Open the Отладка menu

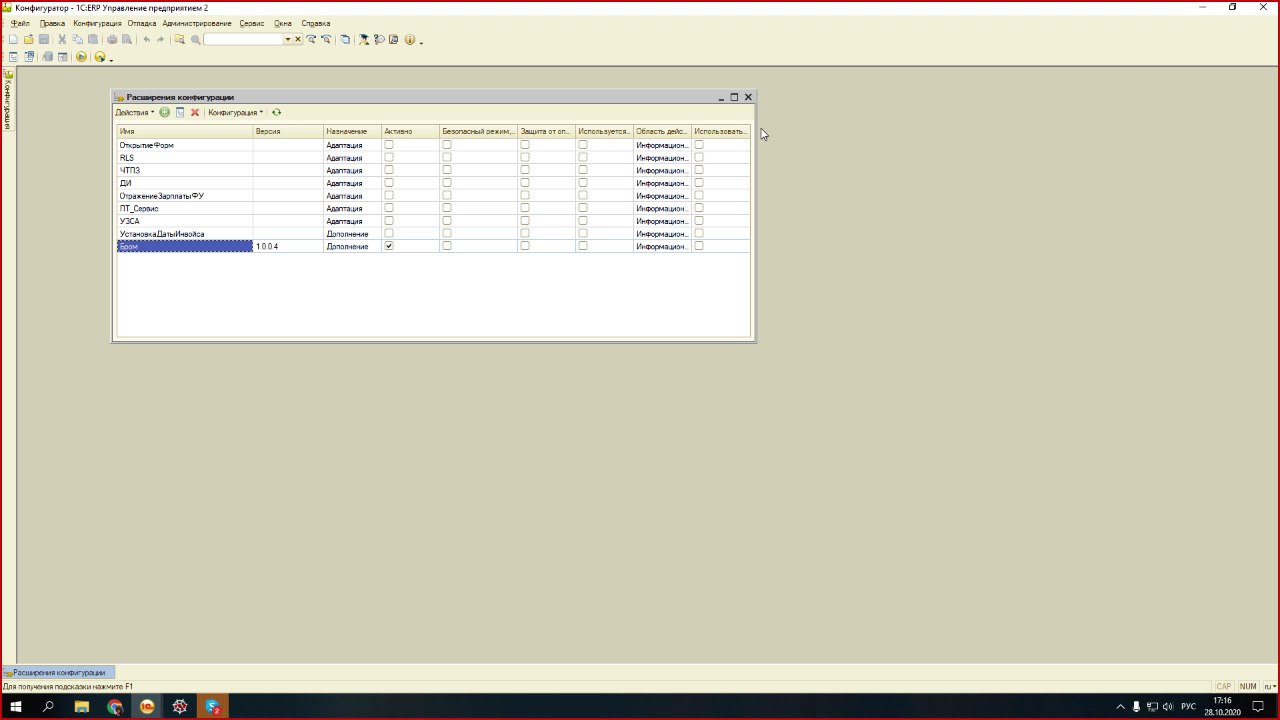click(x=142, y=23)
